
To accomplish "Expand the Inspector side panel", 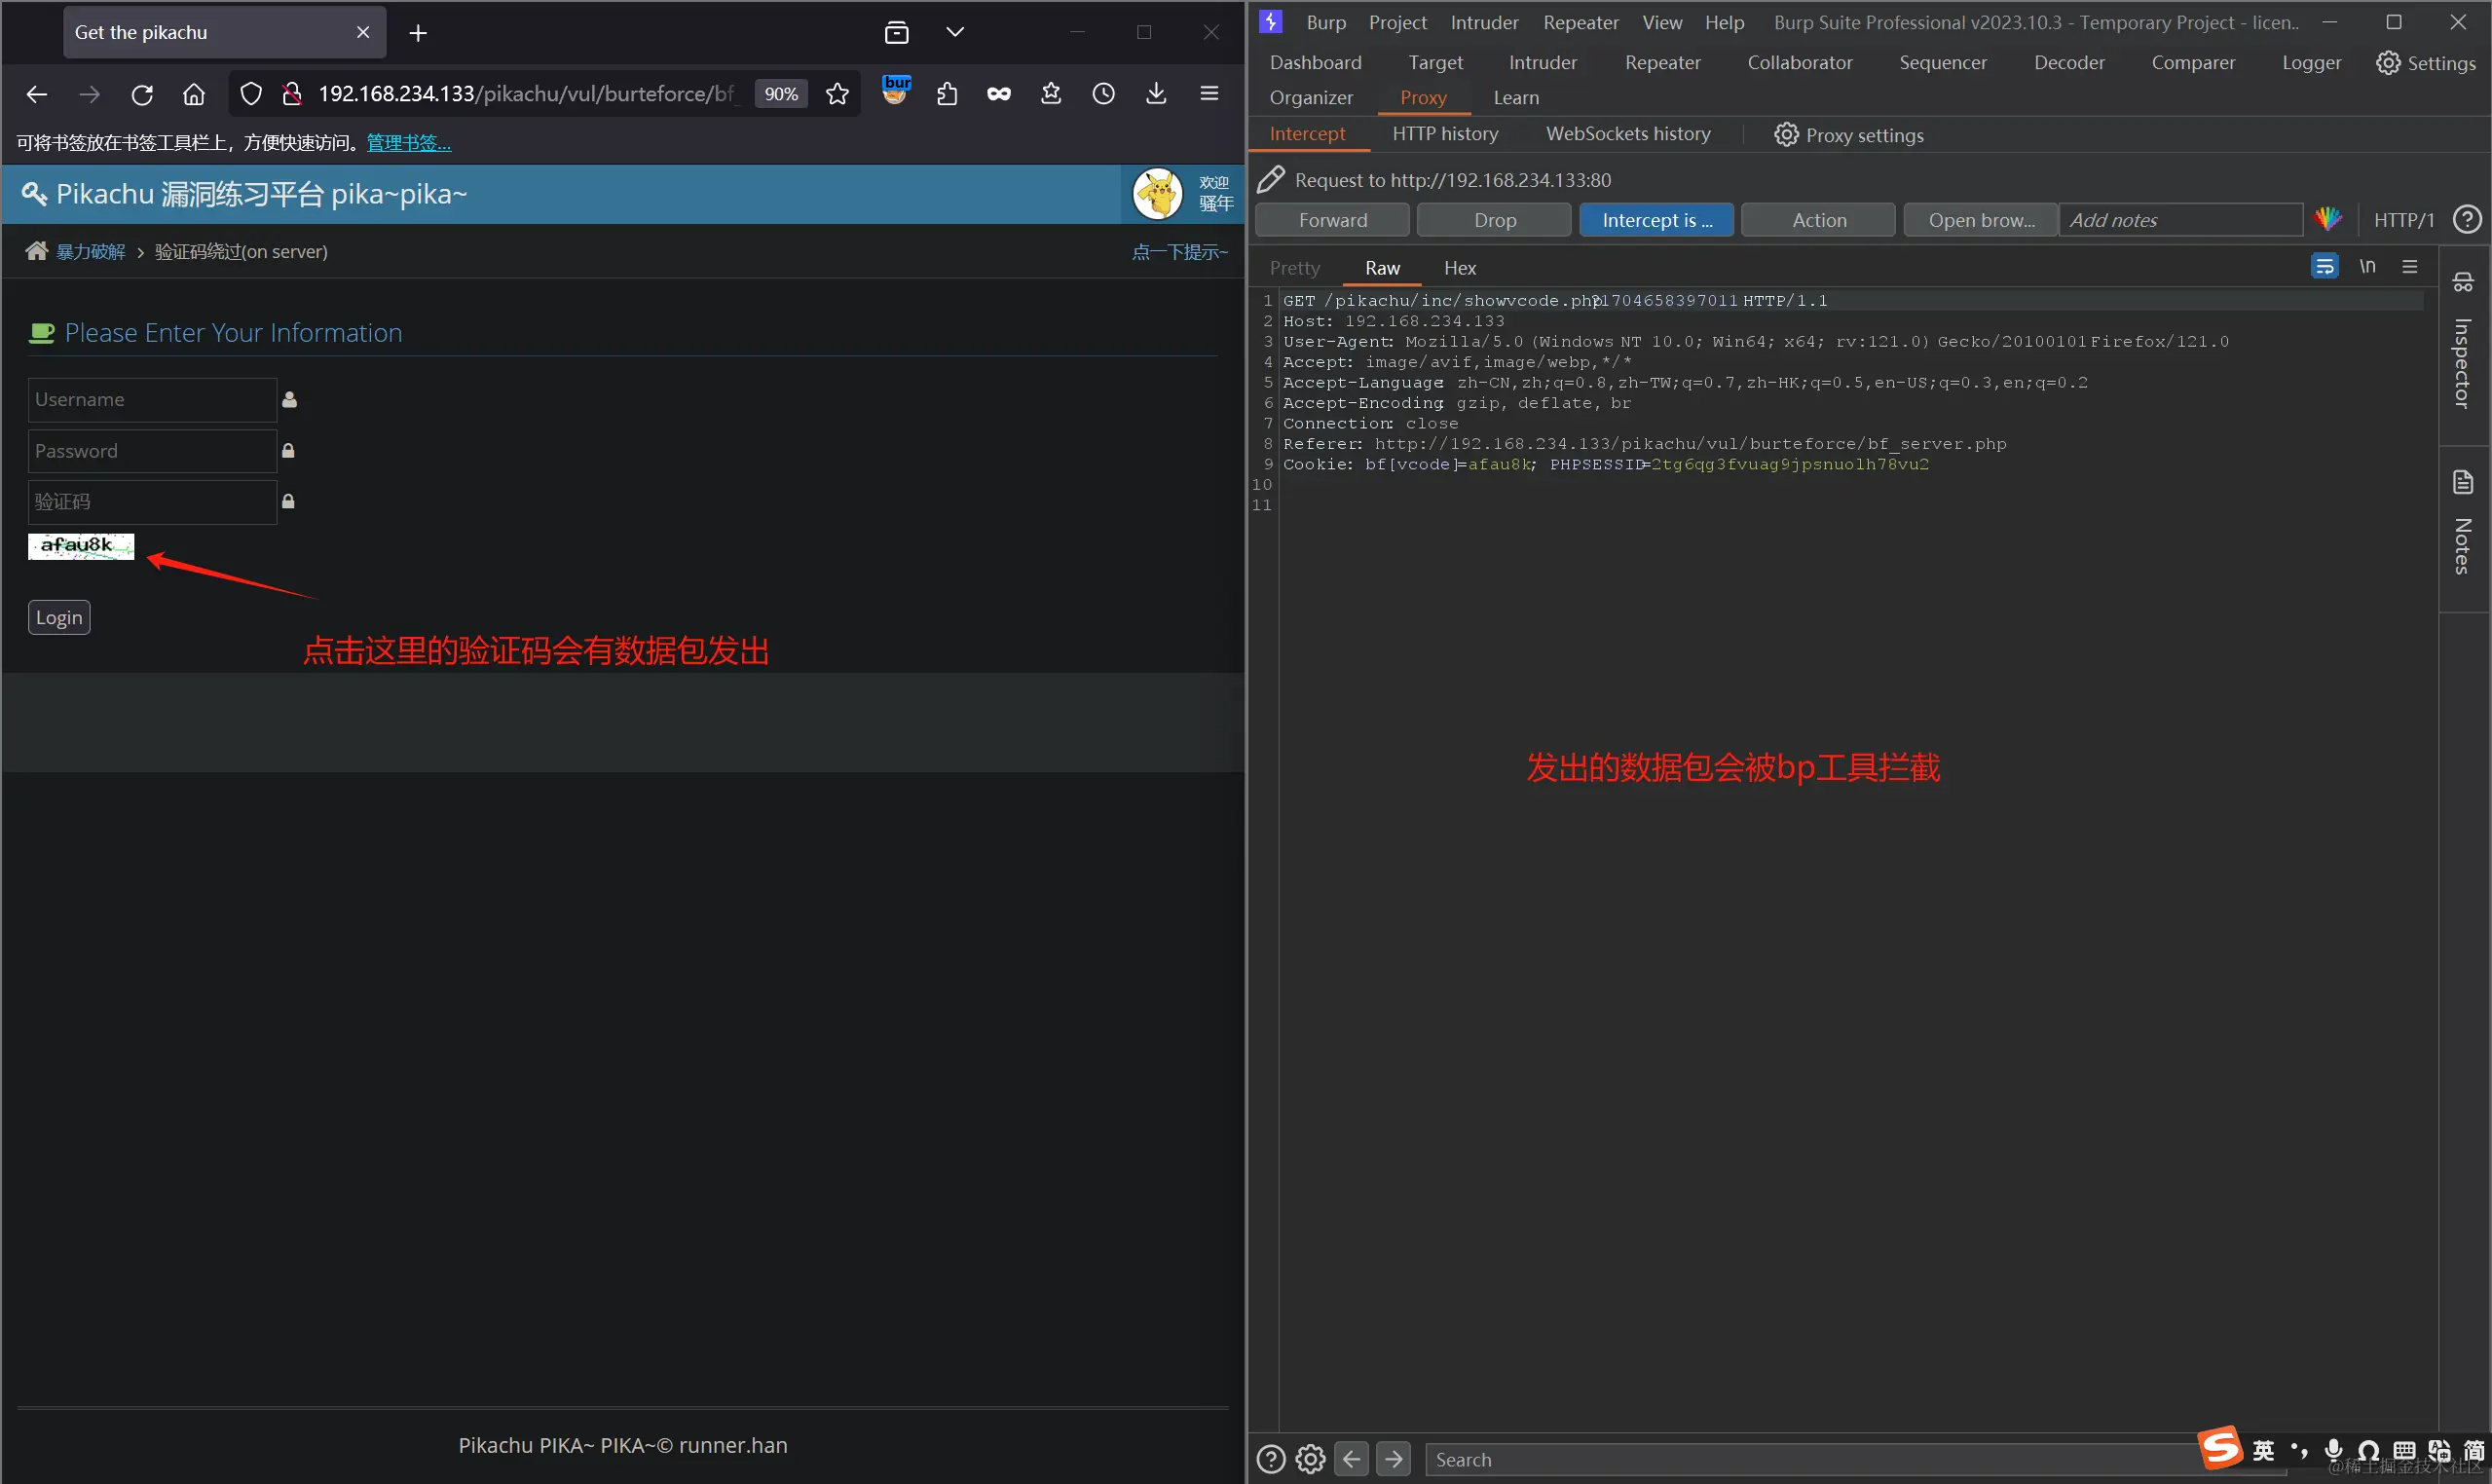I will [2462, 344].
